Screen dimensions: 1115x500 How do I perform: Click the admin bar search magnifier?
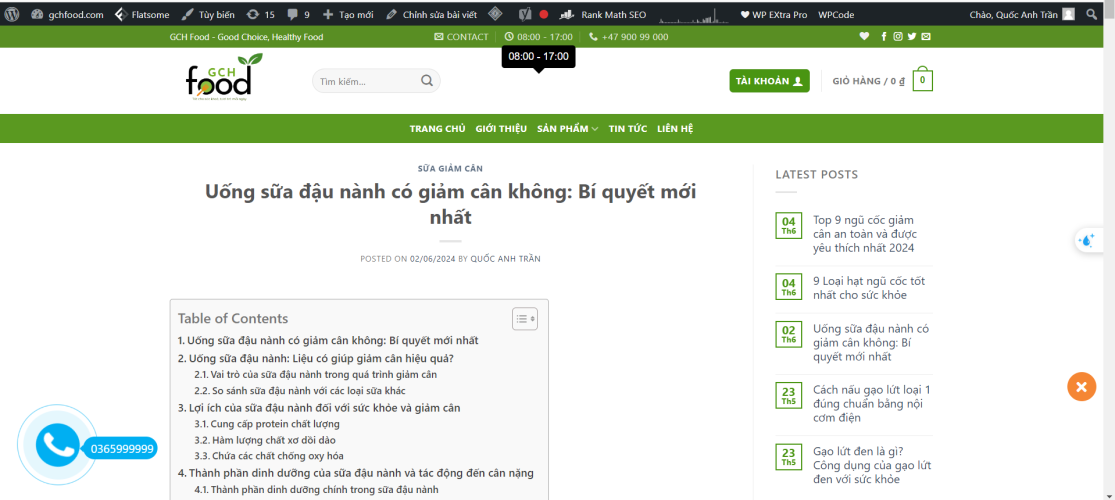point(1092,14)
